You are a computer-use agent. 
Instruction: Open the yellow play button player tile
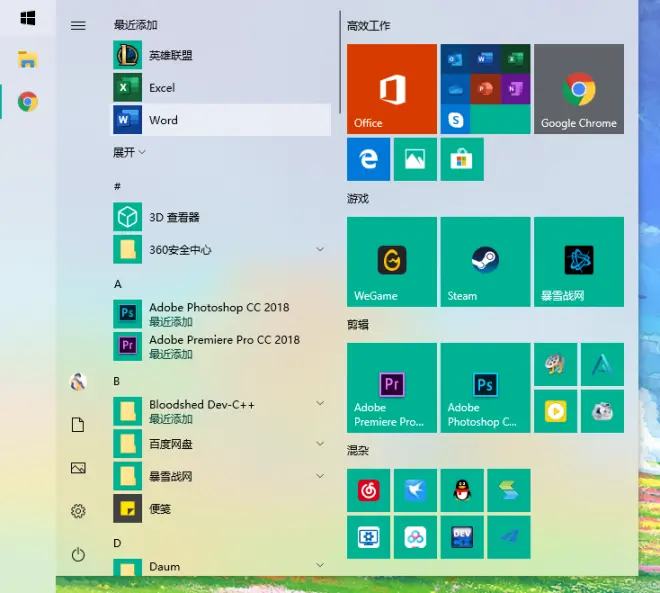coord(555,411)
